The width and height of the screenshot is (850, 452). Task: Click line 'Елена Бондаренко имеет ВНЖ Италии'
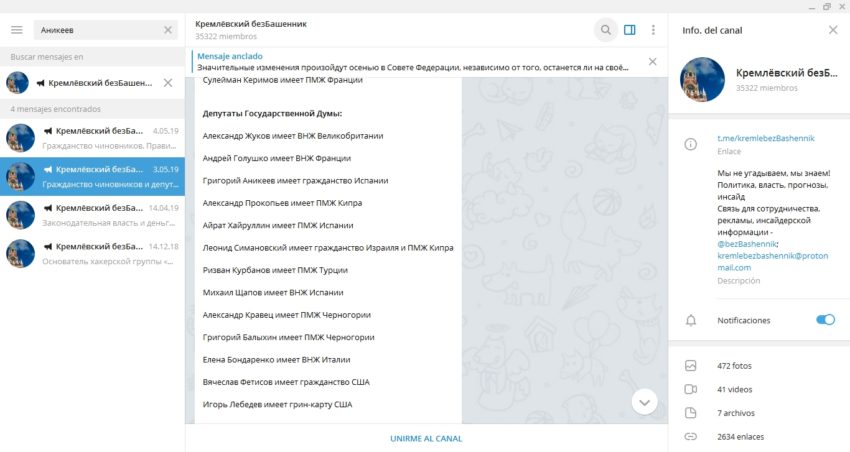(x=276, y=359)
